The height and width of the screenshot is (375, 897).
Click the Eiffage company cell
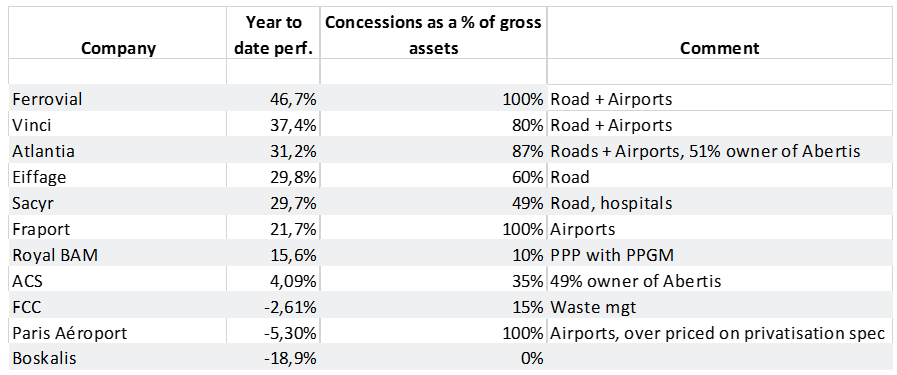coord(118,177)
